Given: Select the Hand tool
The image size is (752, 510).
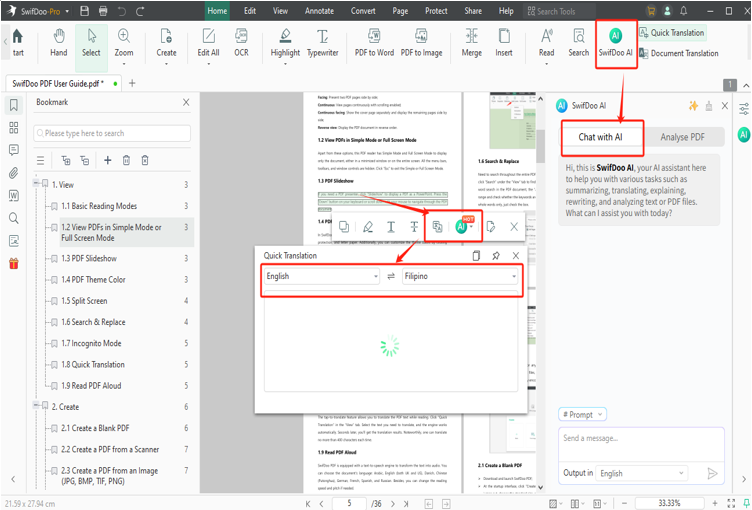Looking at the screenshot, I should click(59, 43).
